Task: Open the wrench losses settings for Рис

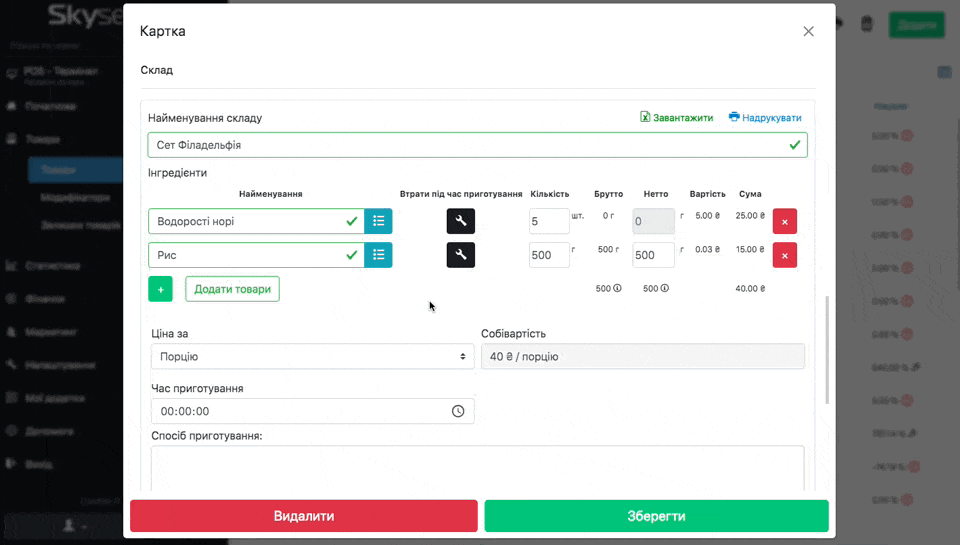Action: point(460,255)
